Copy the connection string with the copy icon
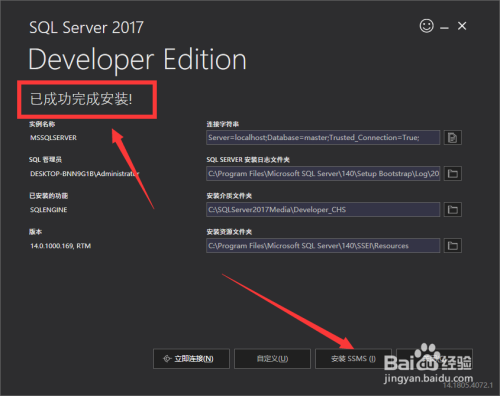Screen dimensions: 500x396 pos(452,138)
